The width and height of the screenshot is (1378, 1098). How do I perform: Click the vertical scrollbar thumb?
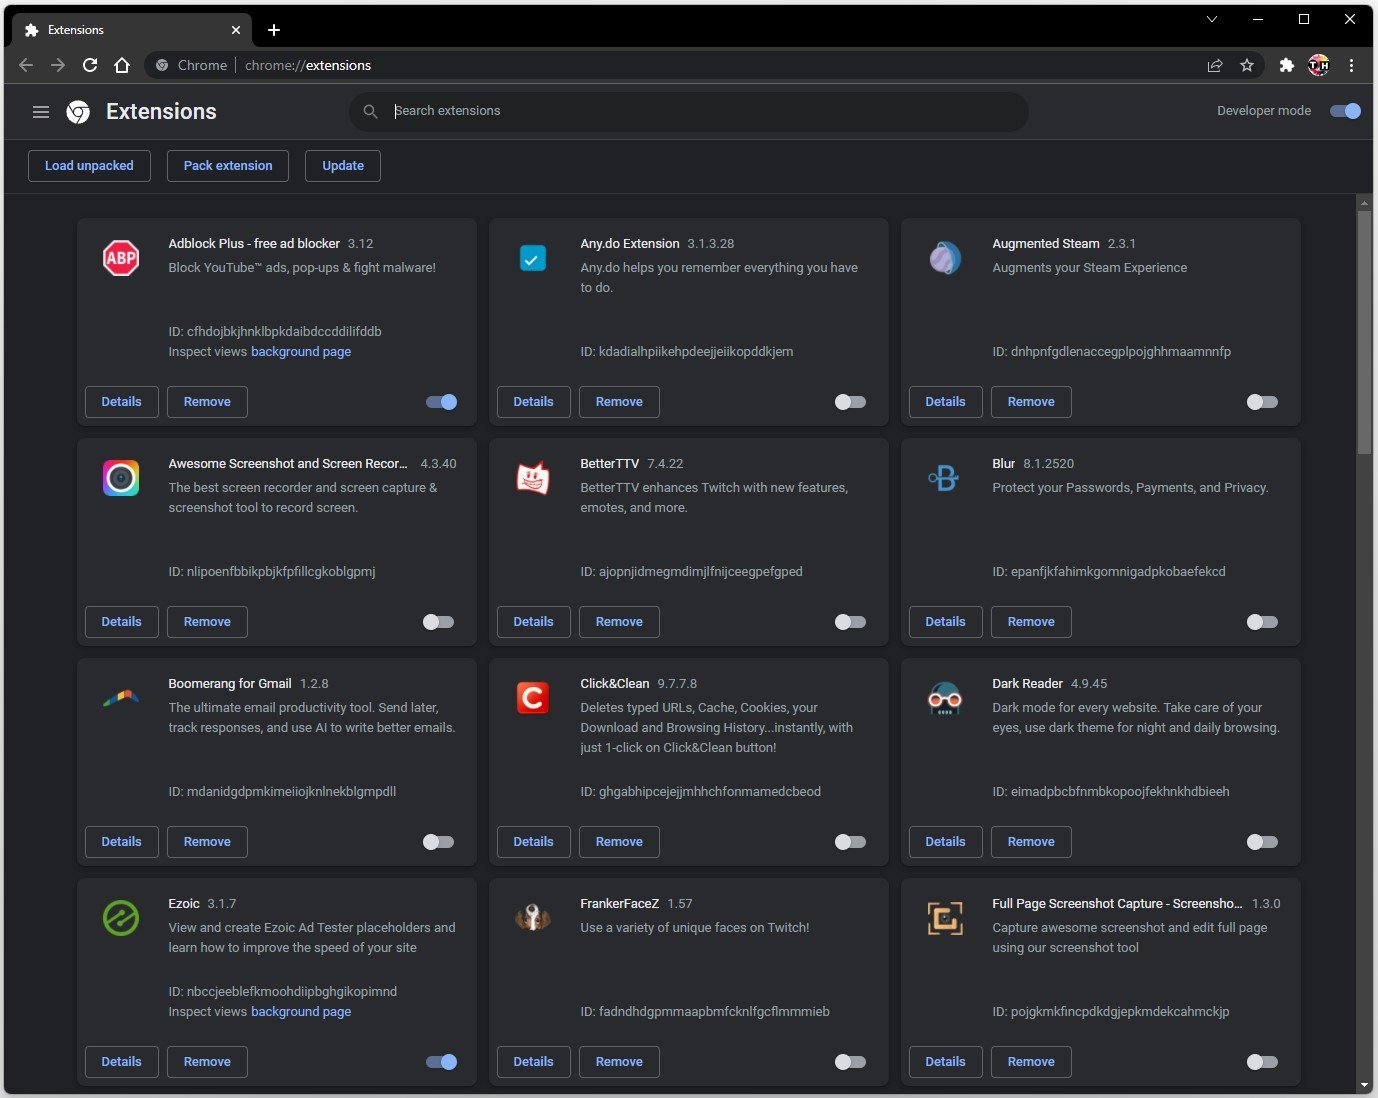click(x=1364, y=330)
